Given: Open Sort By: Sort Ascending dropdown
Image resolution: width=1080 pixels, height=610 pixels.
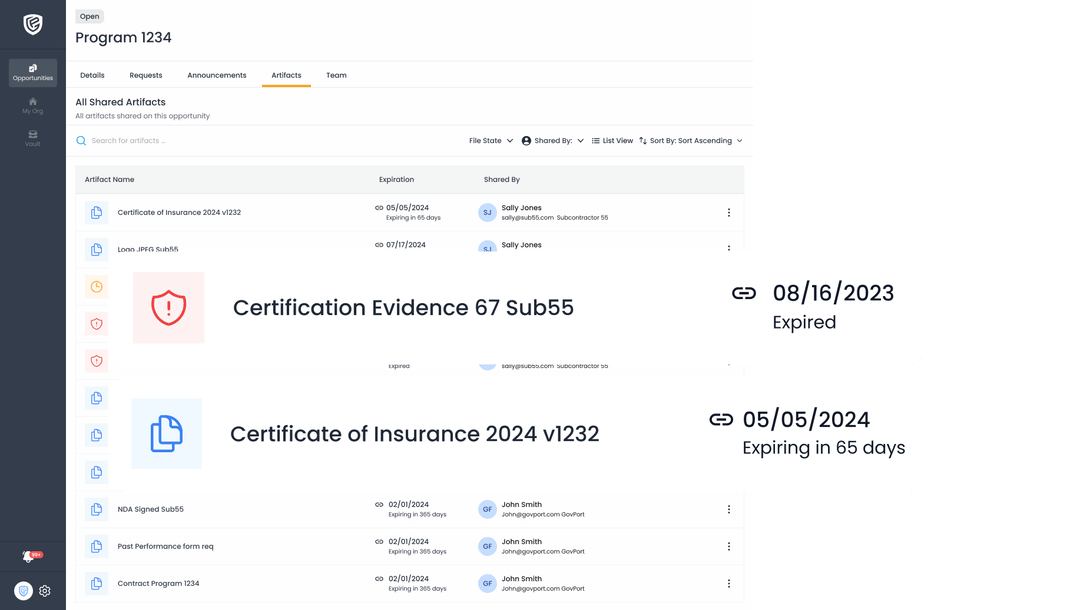Looking at the screenshot, I should point(691,140).
